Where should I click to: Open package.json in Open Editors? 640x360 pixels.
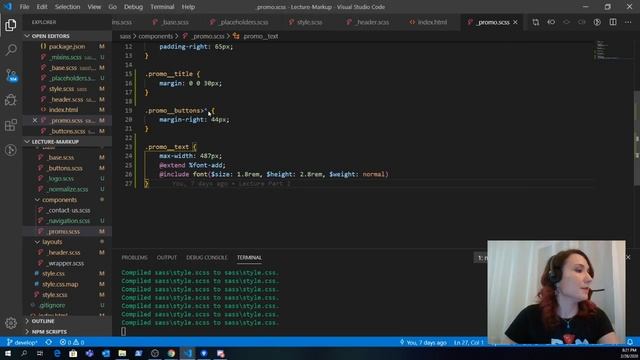tap(67, 47)
